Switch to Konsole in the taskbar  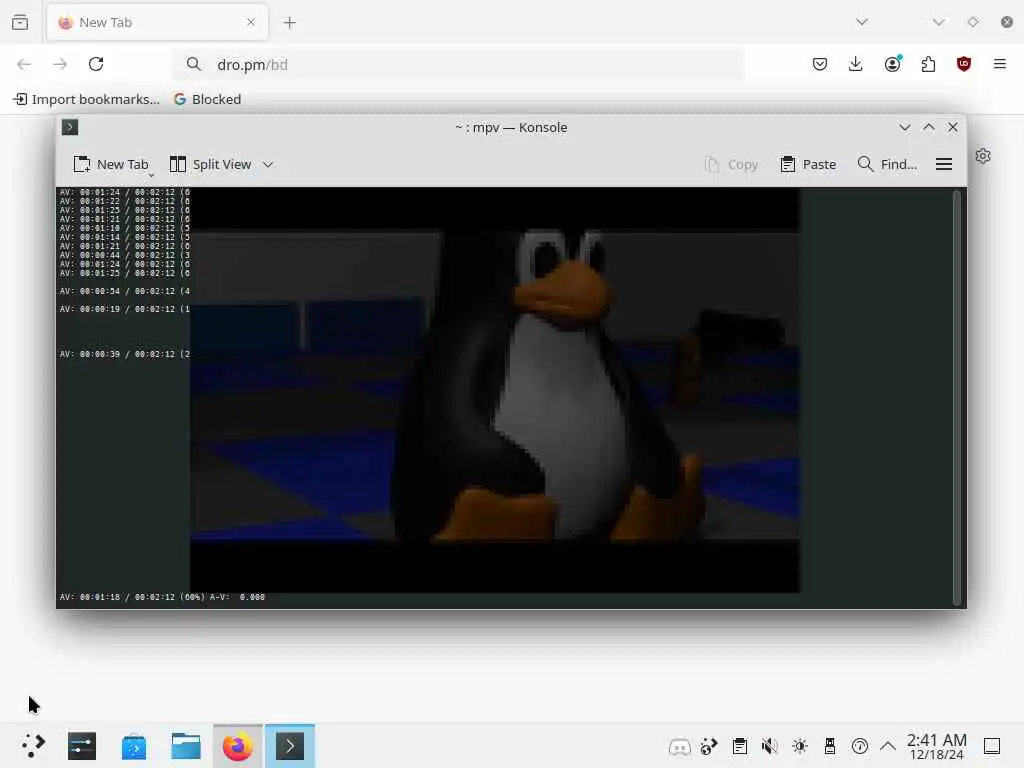pos(290,746)
